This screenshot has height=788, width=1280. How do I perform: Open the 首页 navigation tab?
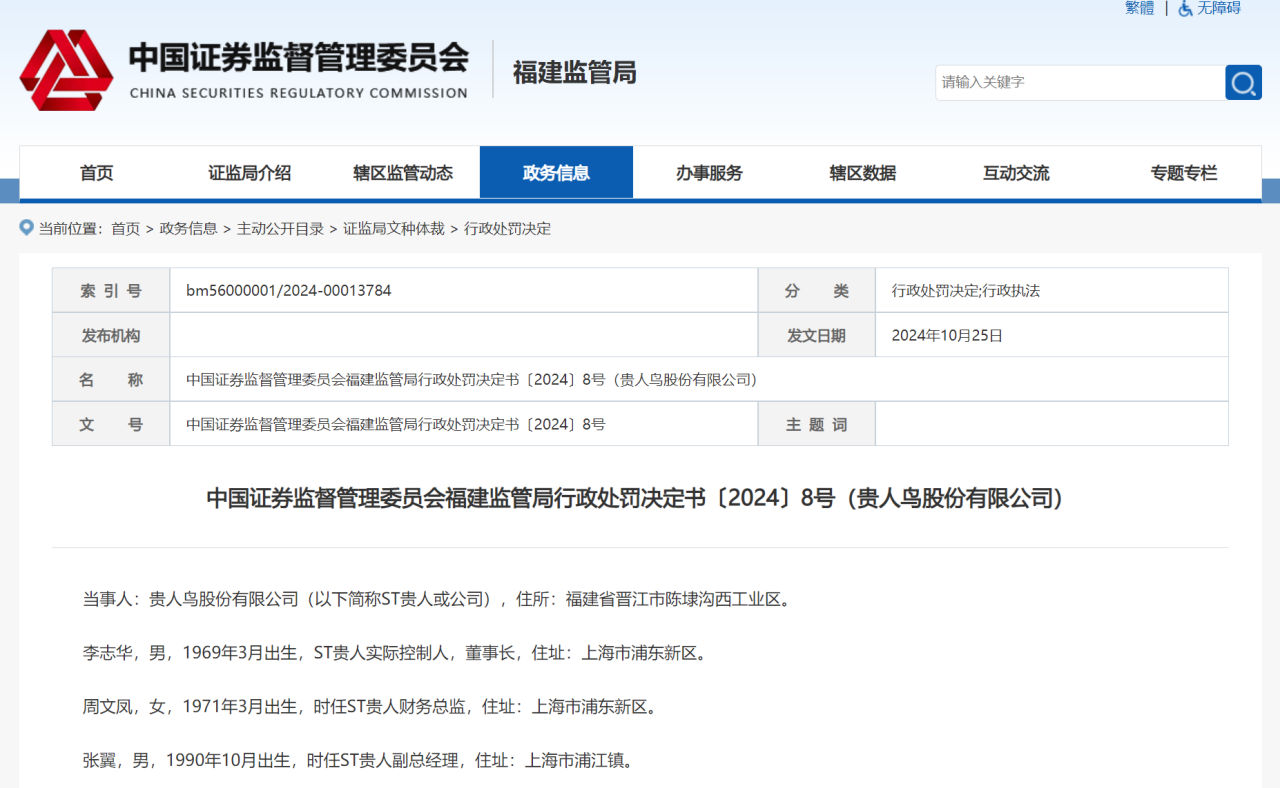pyautogui.click(x=97, y=173)
